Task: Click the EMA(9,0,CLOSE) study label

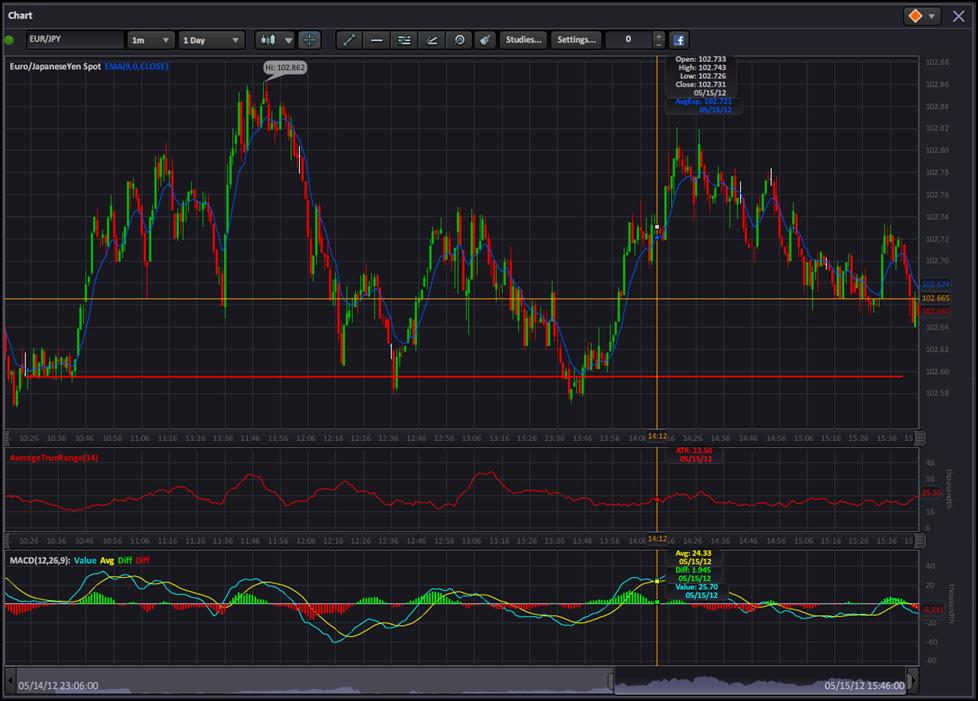Action: (x=136, y=66)
